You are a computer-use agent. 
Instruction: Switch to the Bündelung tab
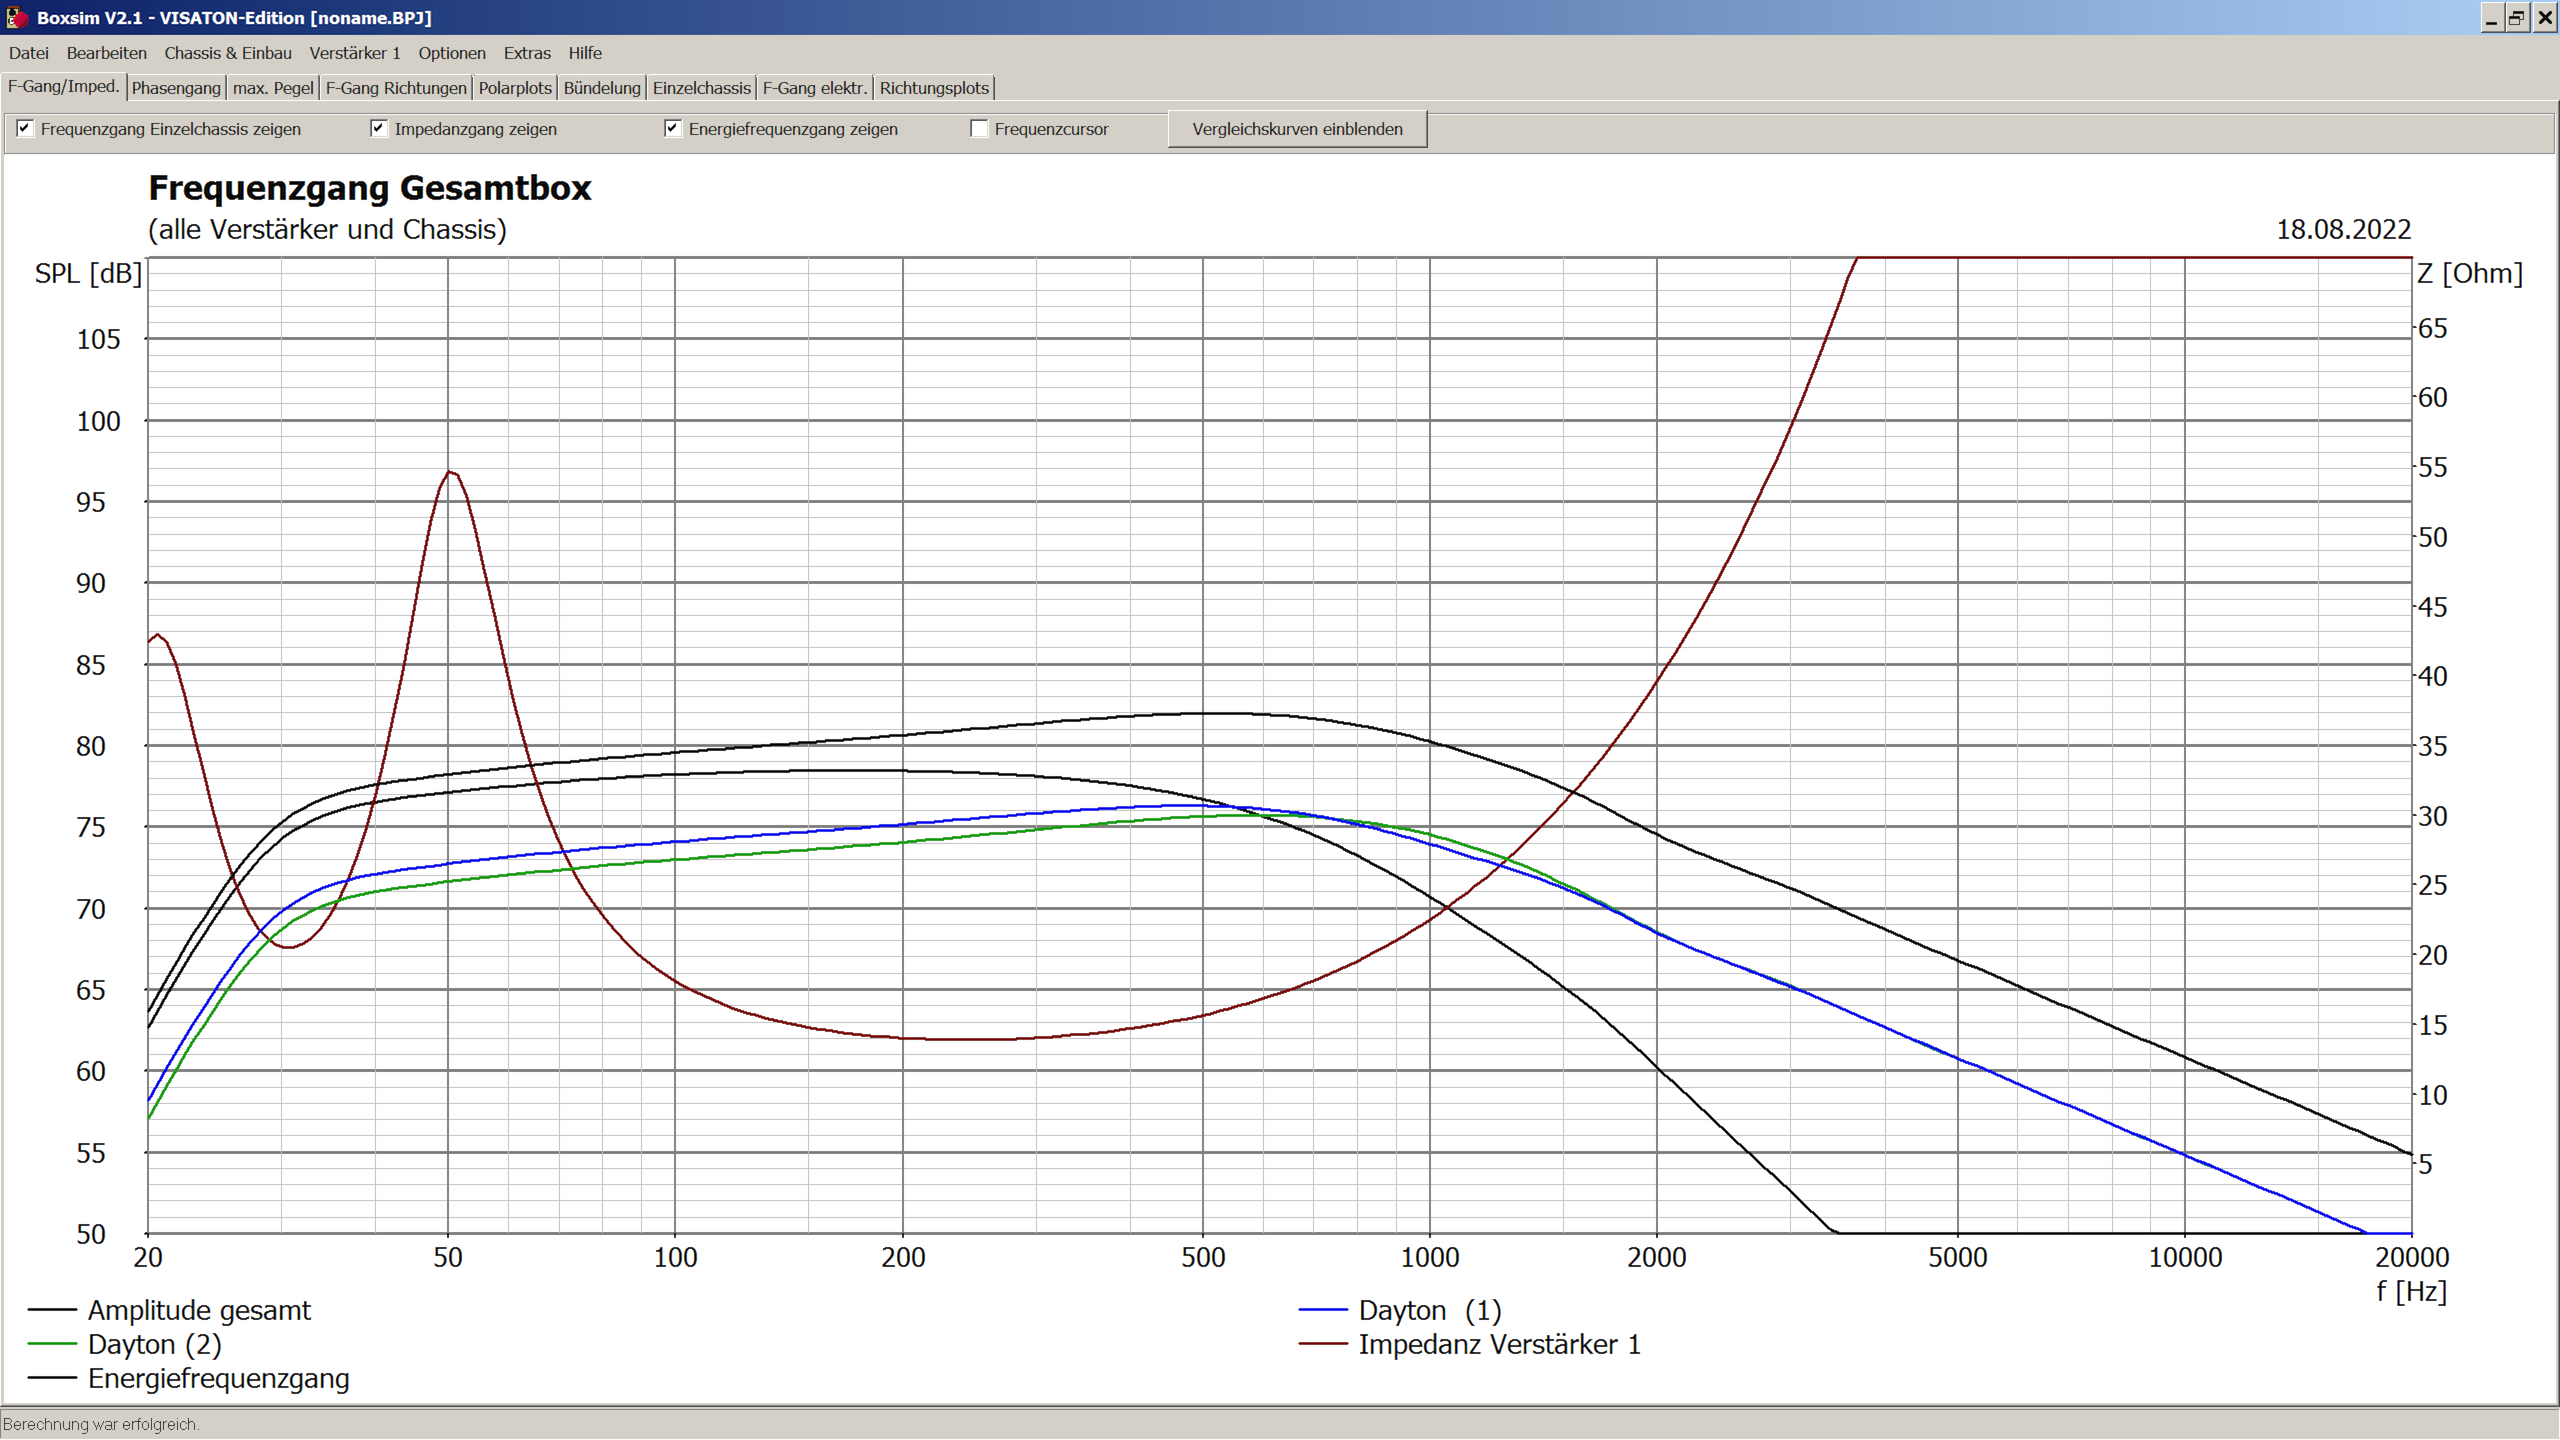click(x=602, y=88)
